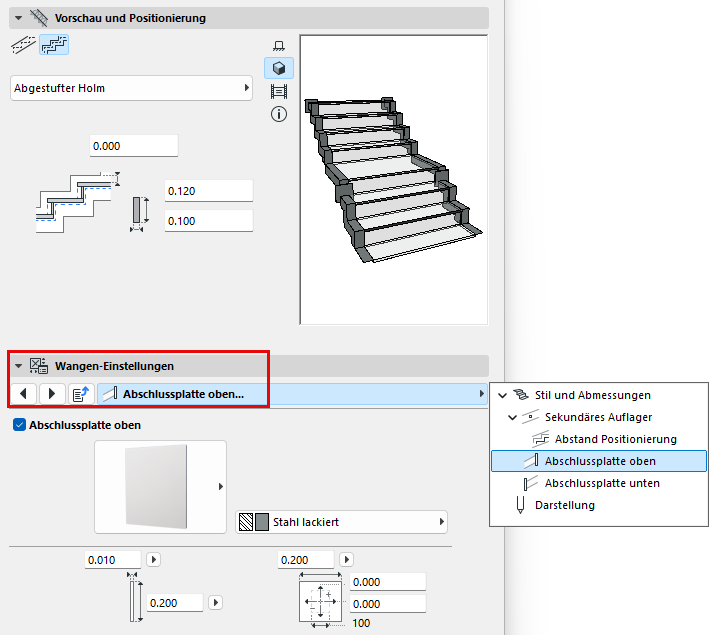Go to next settings page arrow

click(52, 394)
